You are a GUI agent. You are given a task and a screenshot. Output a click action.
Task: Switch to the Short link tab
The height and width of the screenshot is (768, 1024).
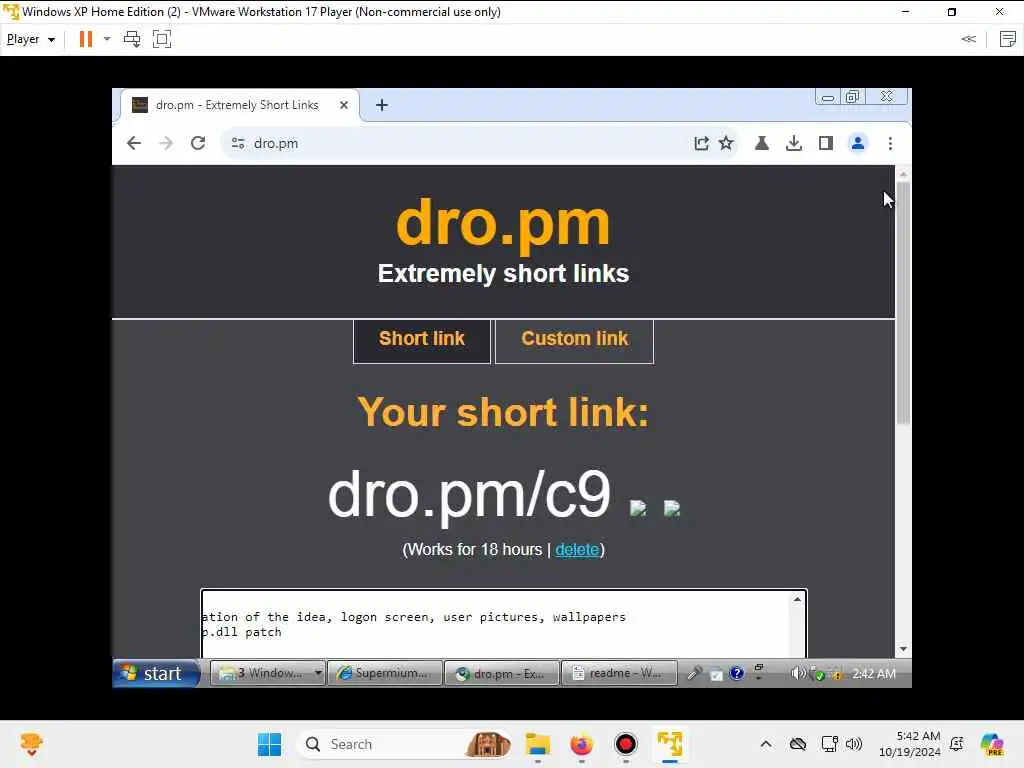click(x=422, y=340)
